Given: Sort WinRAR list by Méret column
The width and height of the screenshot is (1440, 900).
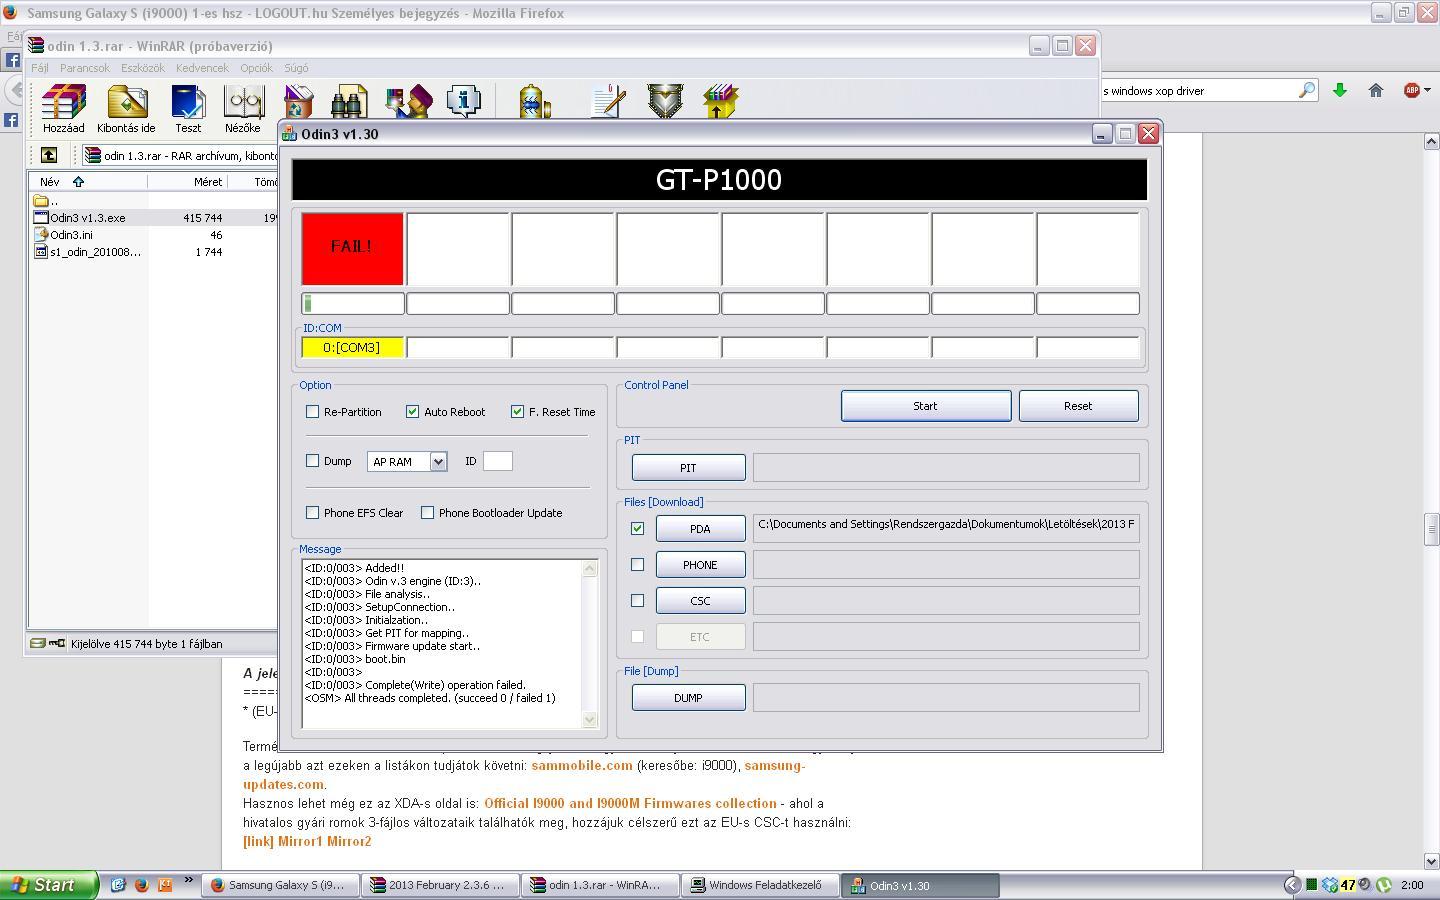Looking at the screenshot, I should coord(188,181).
